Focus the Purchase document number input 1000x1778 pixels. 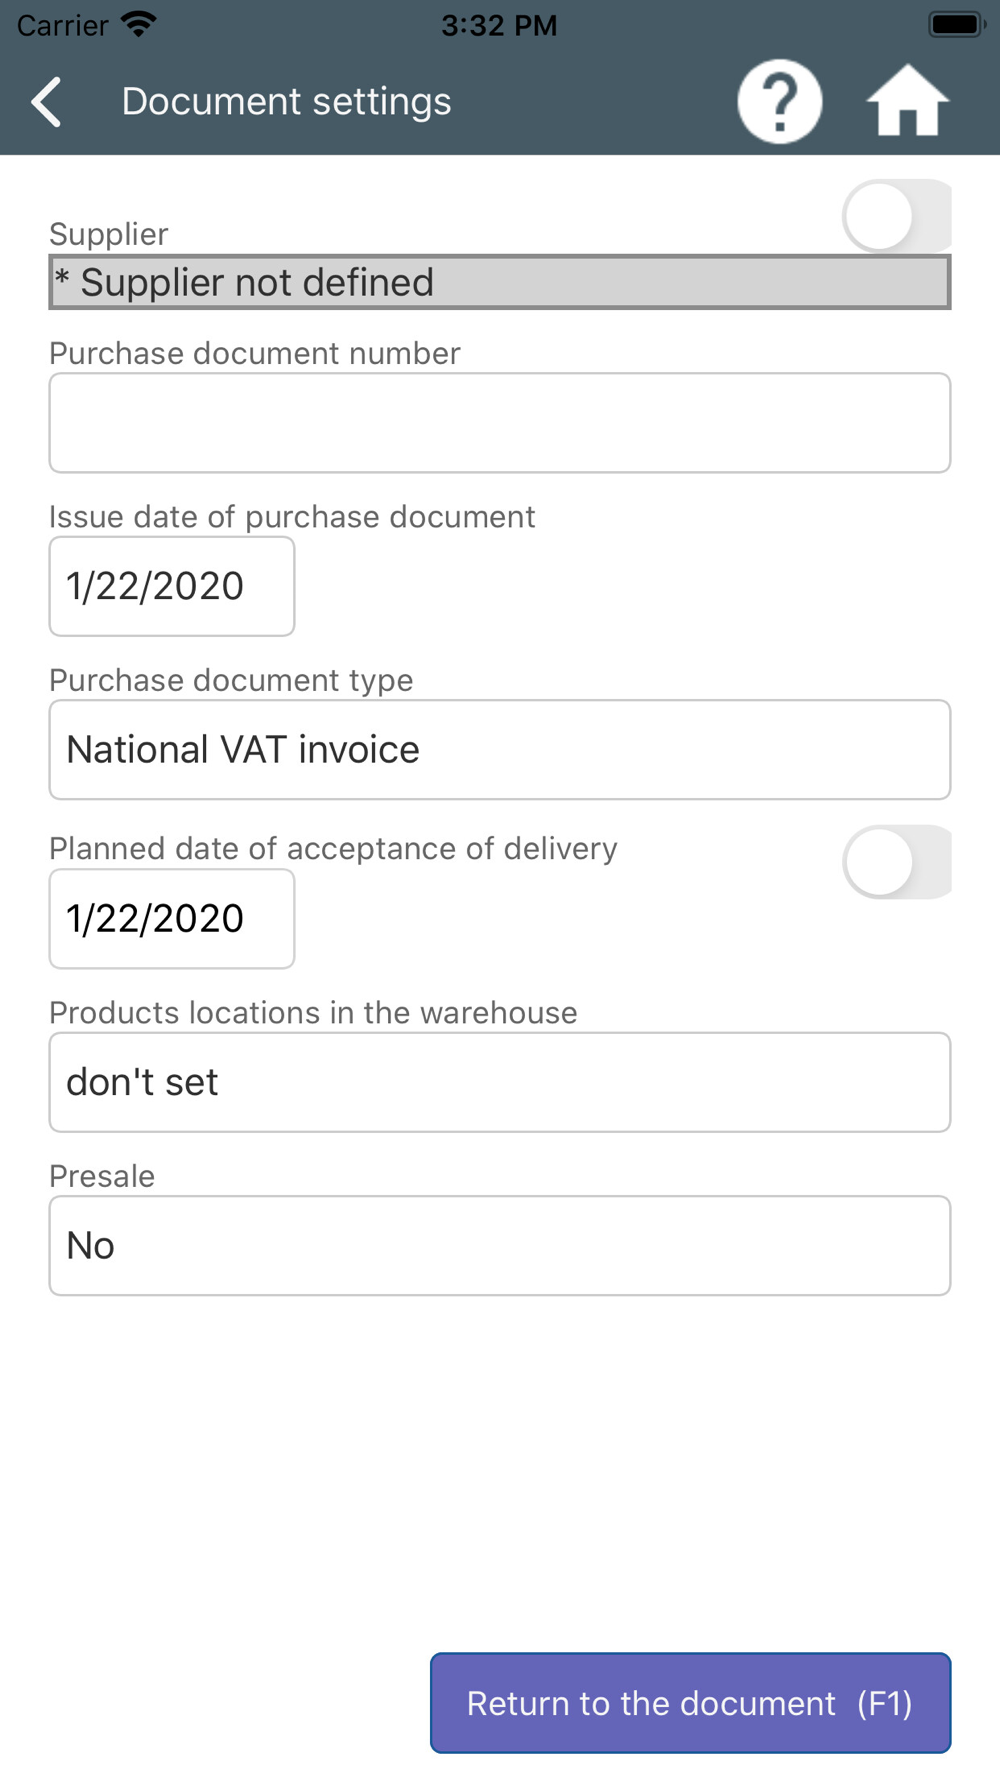500,423
